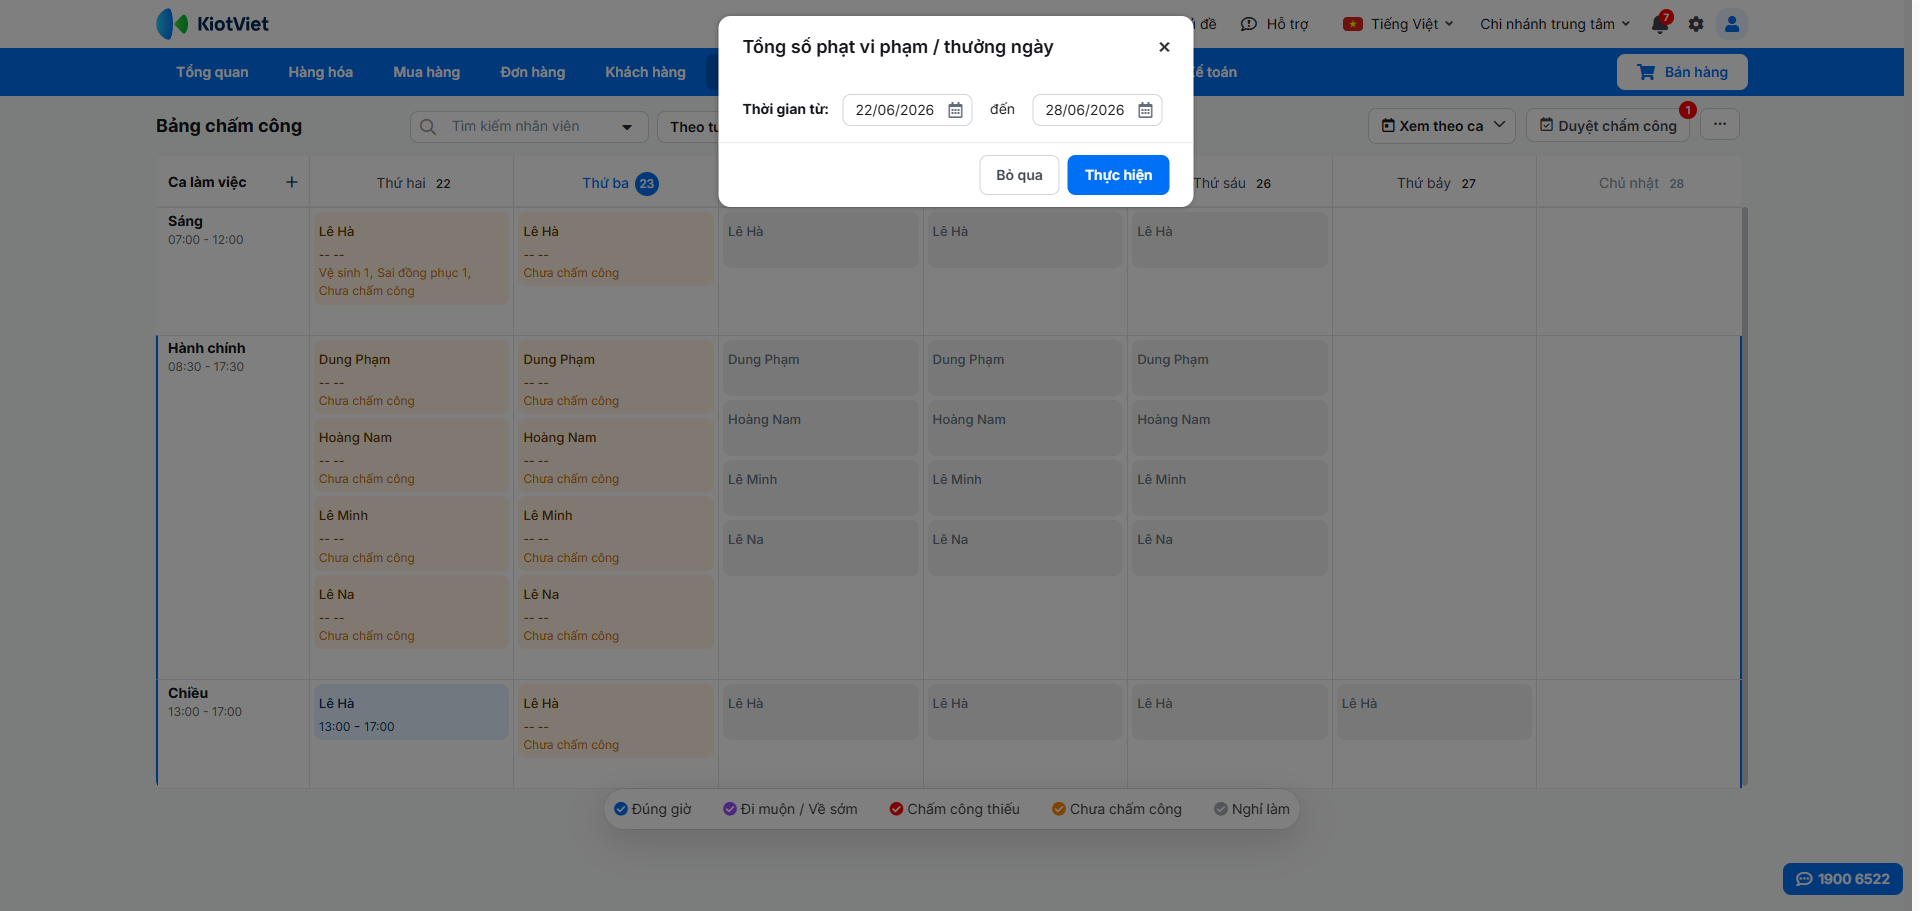Open the Xem theo ca view dropdown
Viewport: 1920px width, 911px height.
click(1442, 125)
